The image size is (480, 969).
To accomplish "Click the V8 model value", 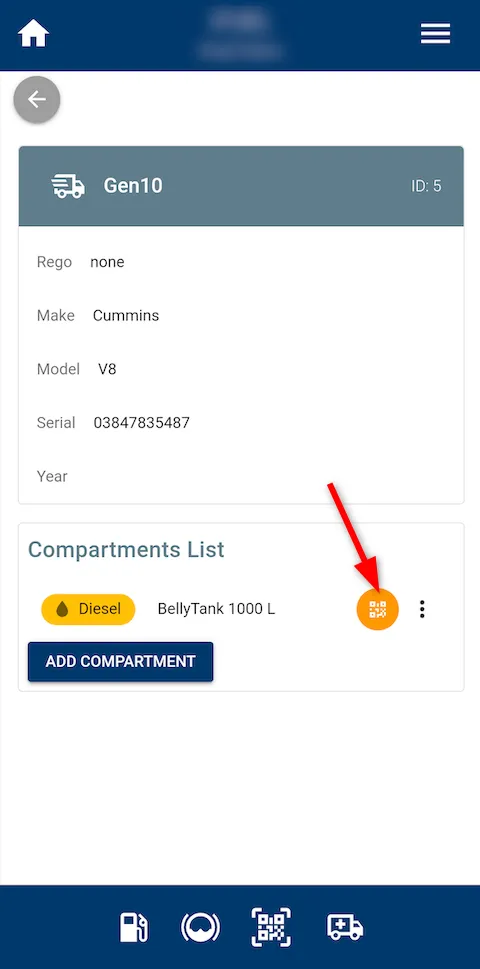I will (x=107, y=369).
